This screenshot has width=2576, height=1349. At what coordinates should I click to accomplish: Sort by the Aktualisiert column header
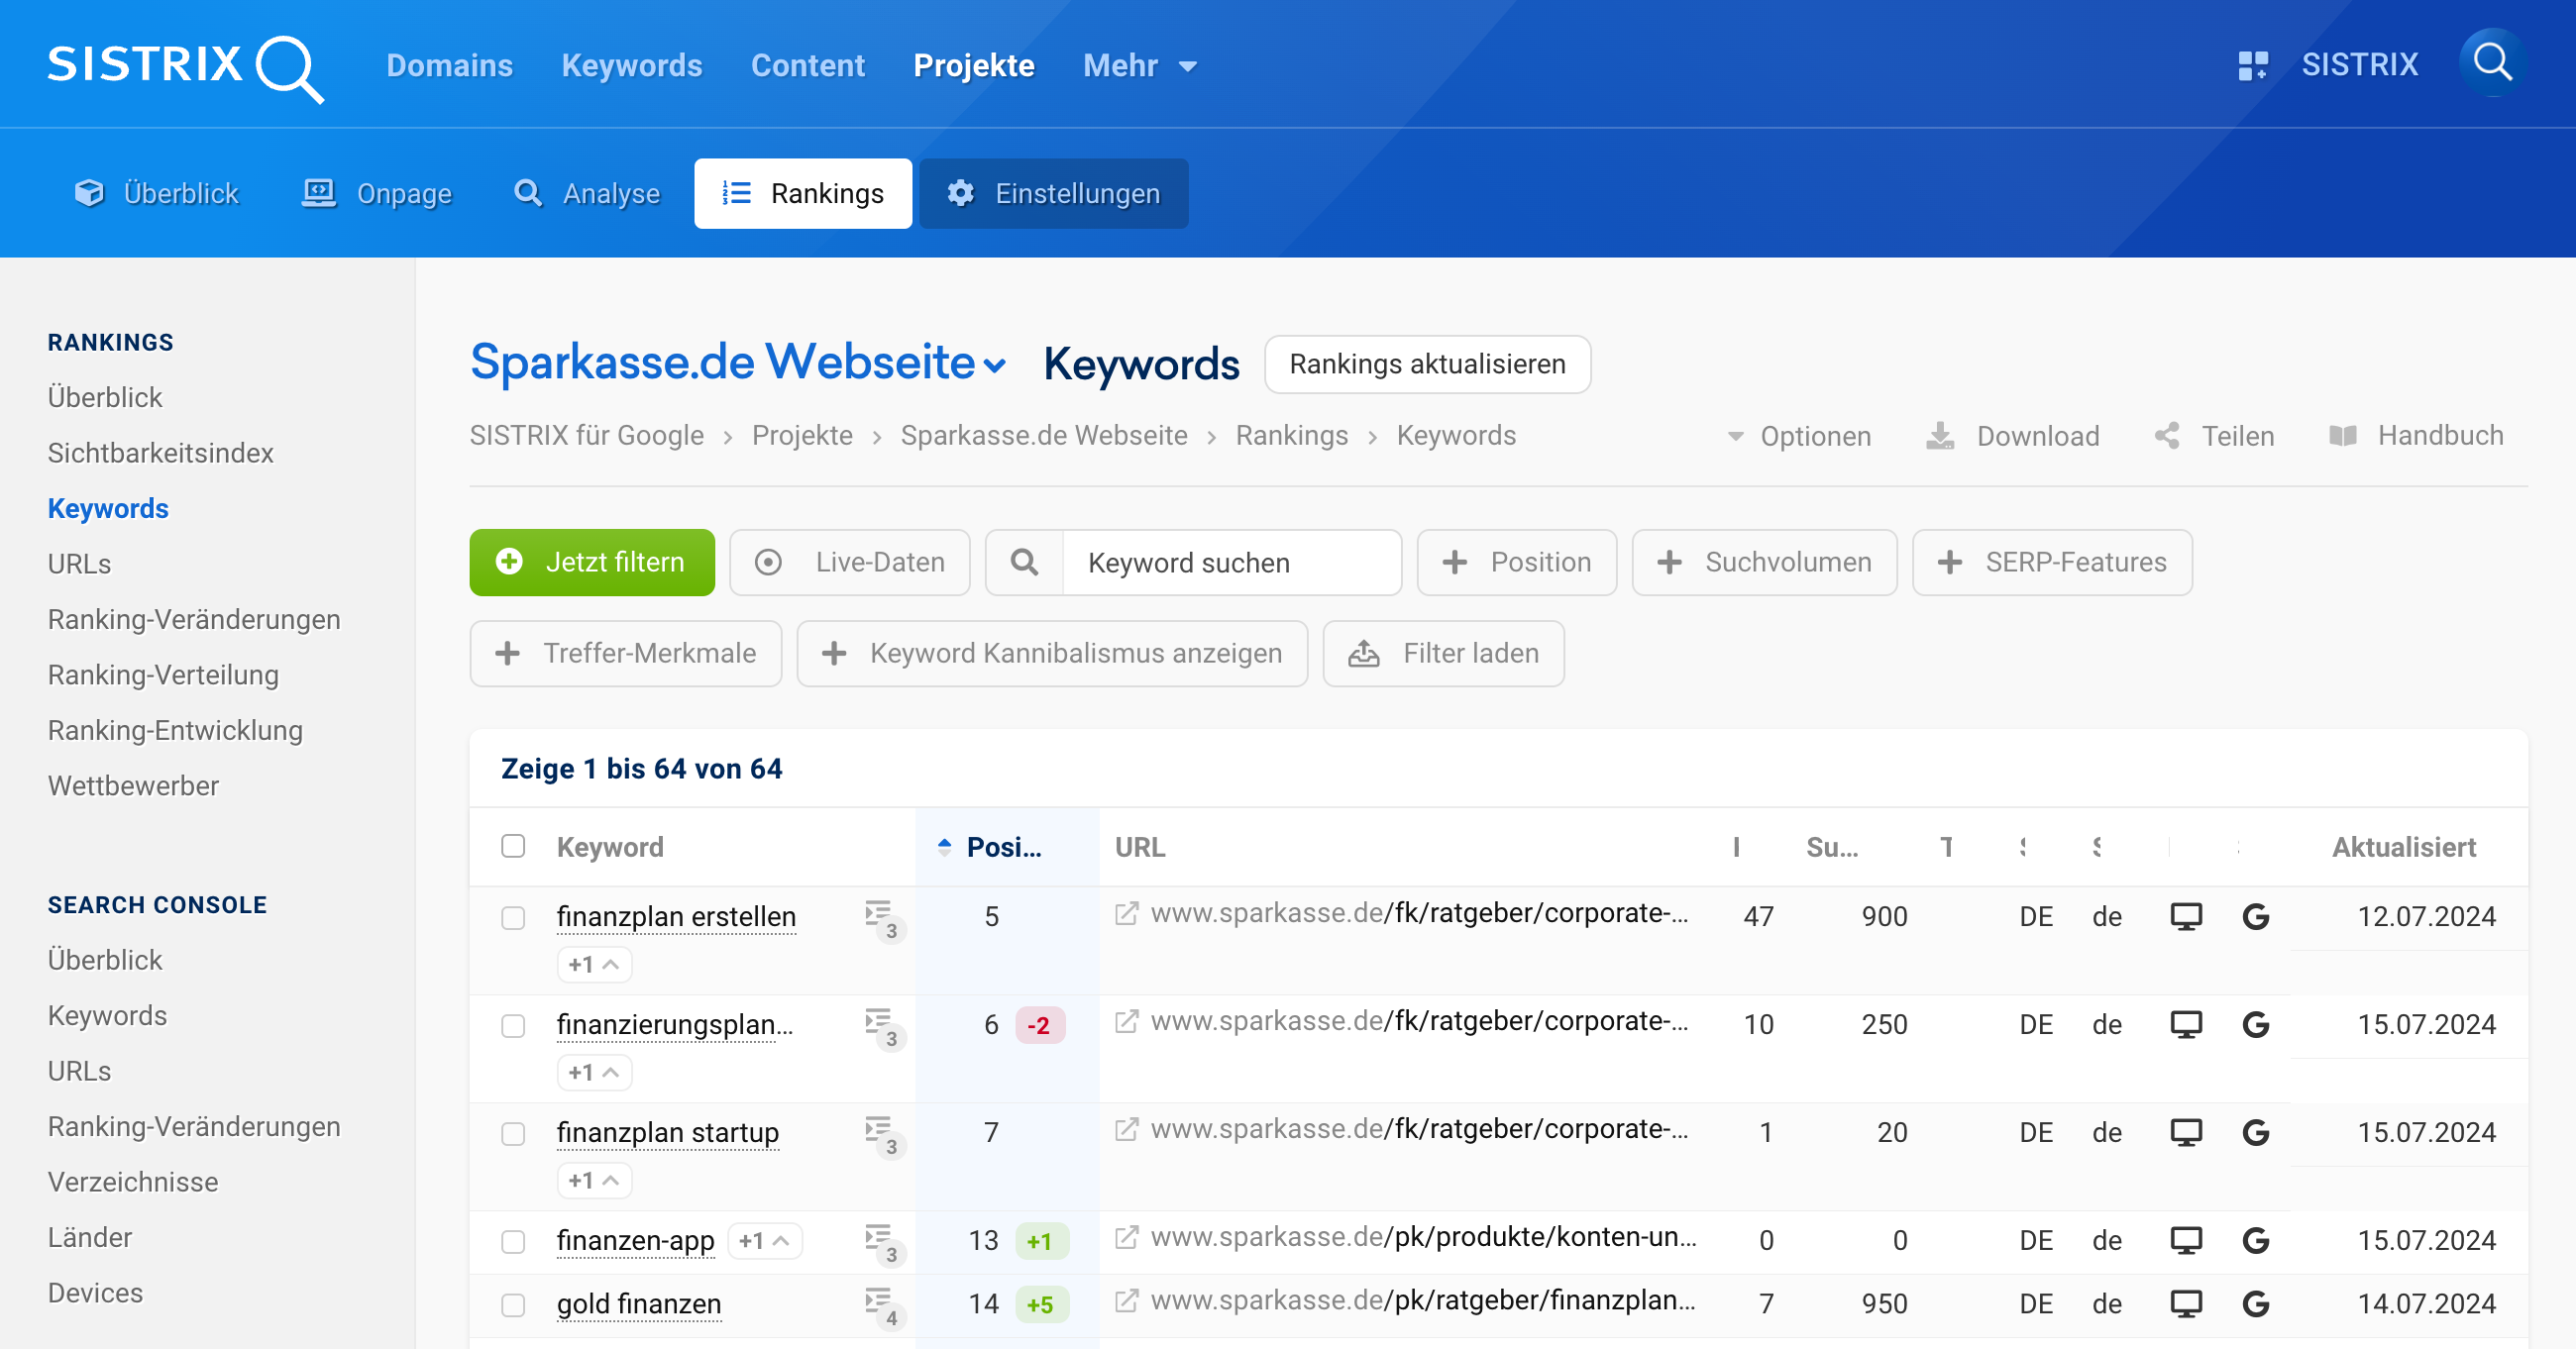tap(2404, 847)
